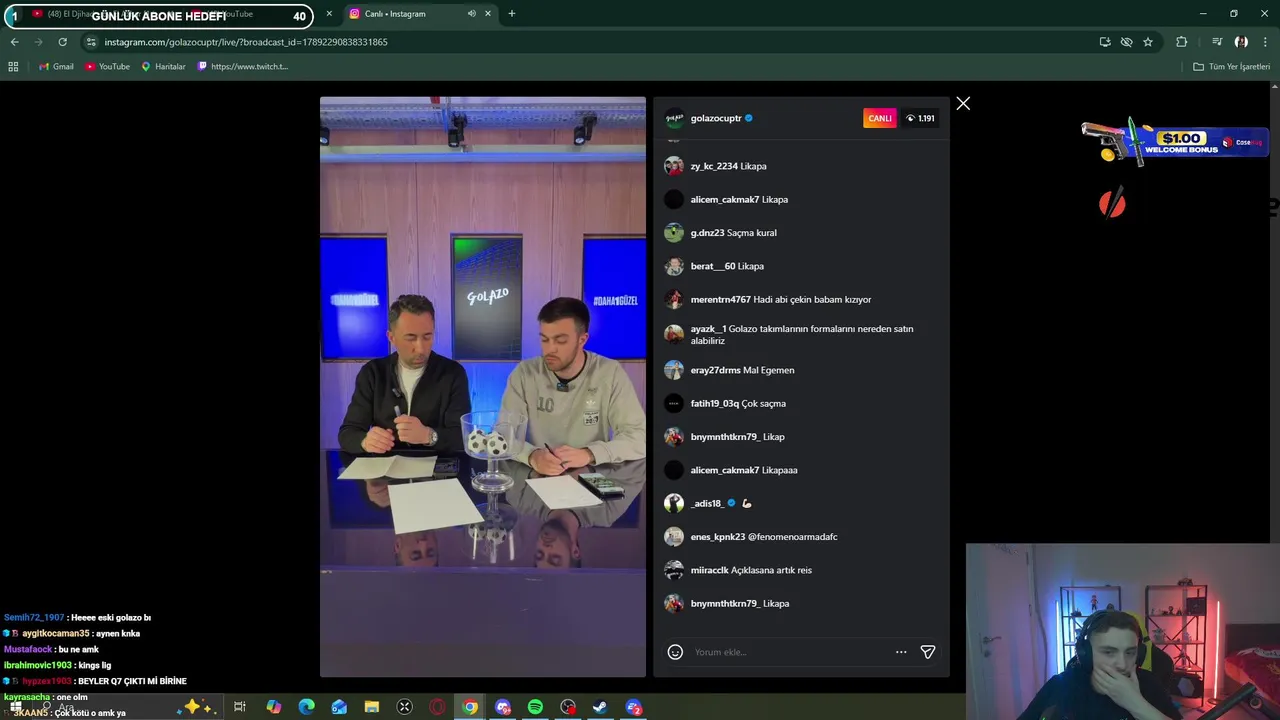The width and height of the screenshot is (1280, 720).
Task: Open the Chrome profile avatar
Action: tap(1241, 42)
